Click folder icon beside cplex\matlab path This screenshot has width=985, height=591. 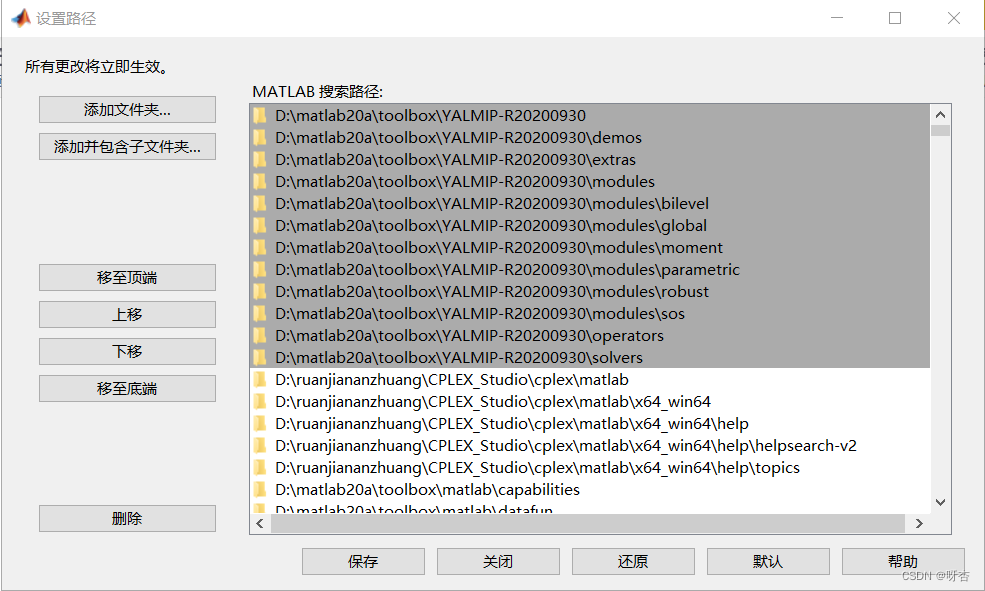point(260,379)
